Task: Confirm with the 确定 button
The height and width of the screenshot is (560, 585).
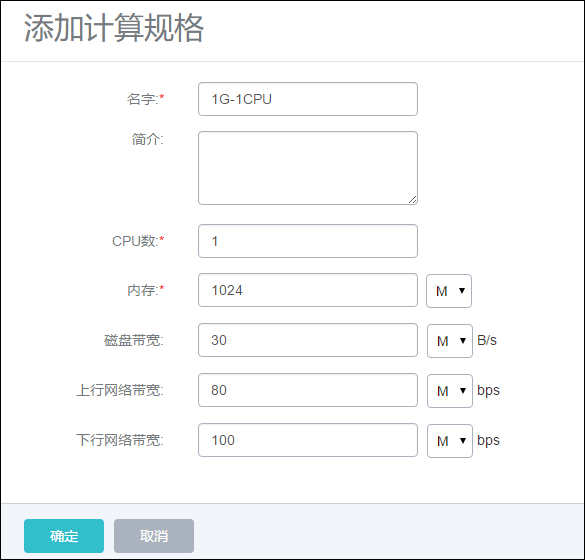Action: coord(64,536)
